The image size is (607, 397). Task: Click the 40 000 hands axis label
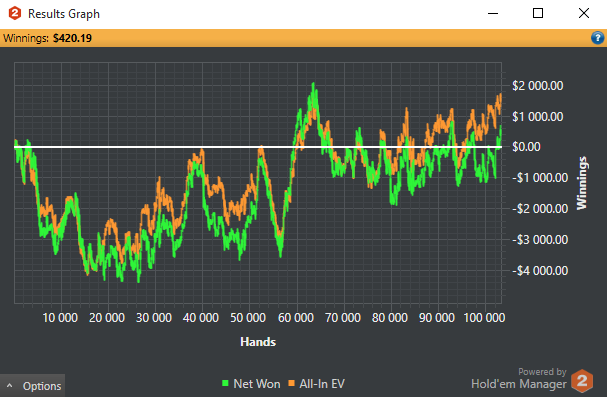(x=201, y=318)
